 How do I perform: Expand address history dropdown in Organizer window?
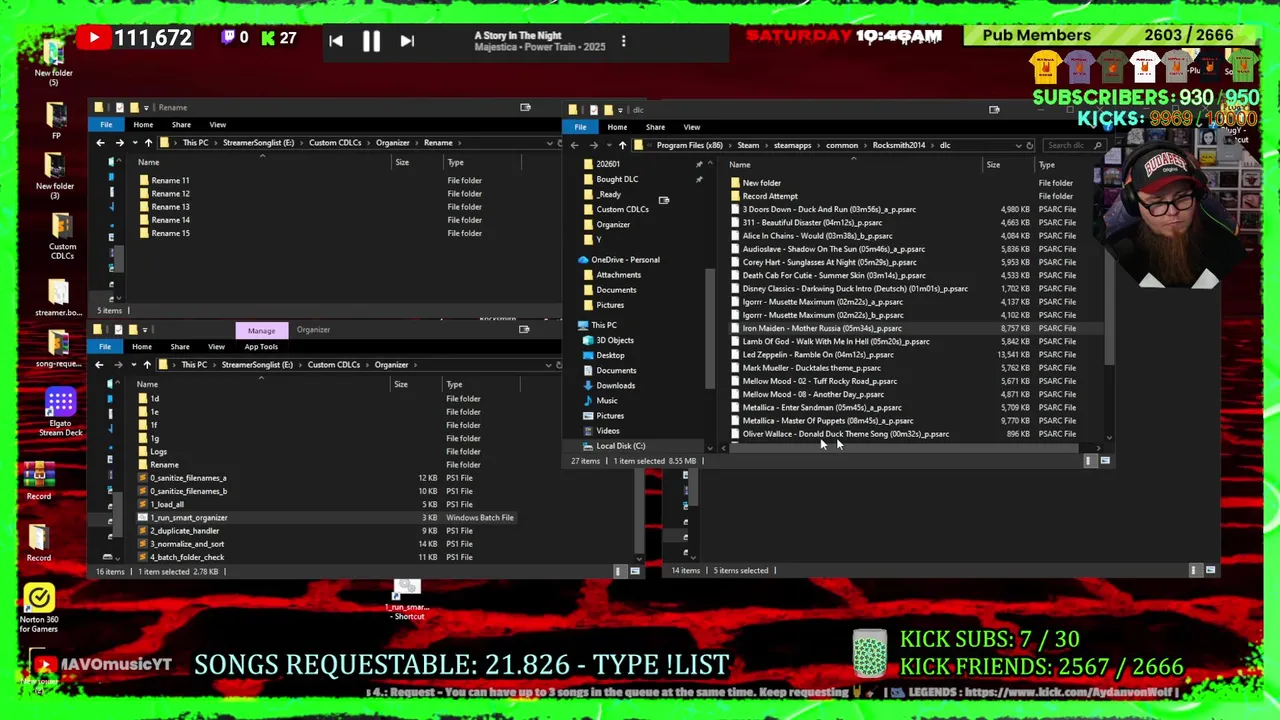(x=548, y=365)
